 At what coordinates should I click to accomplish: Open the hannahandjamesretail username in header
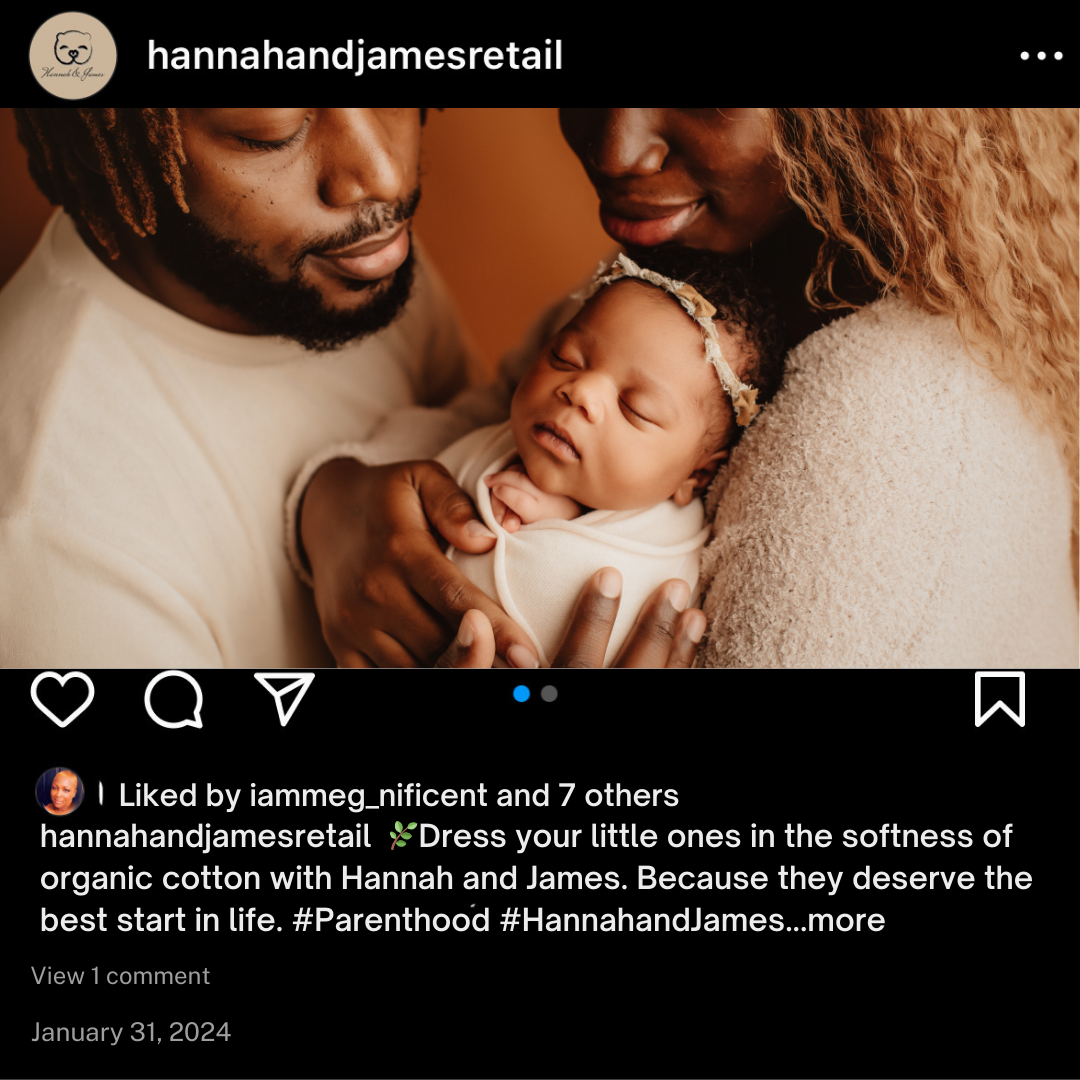355,56
